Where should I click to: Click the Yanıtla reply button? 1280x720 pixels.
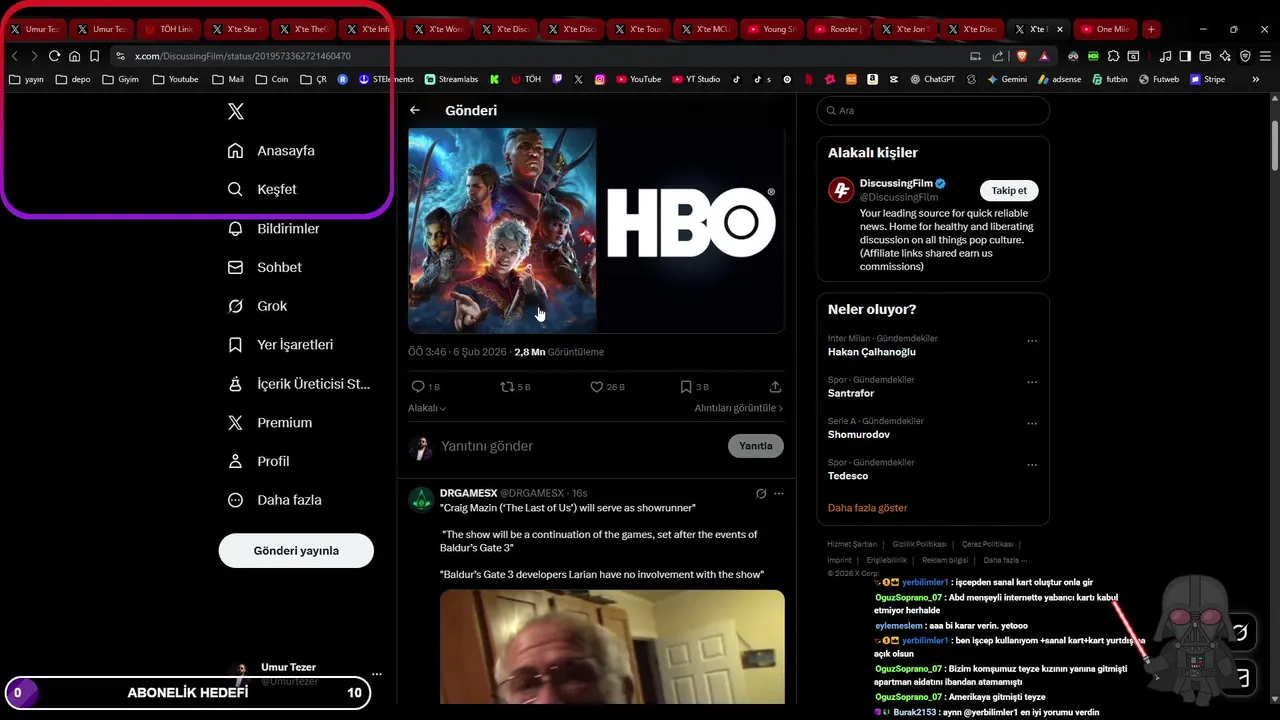(x=756, y=446)
